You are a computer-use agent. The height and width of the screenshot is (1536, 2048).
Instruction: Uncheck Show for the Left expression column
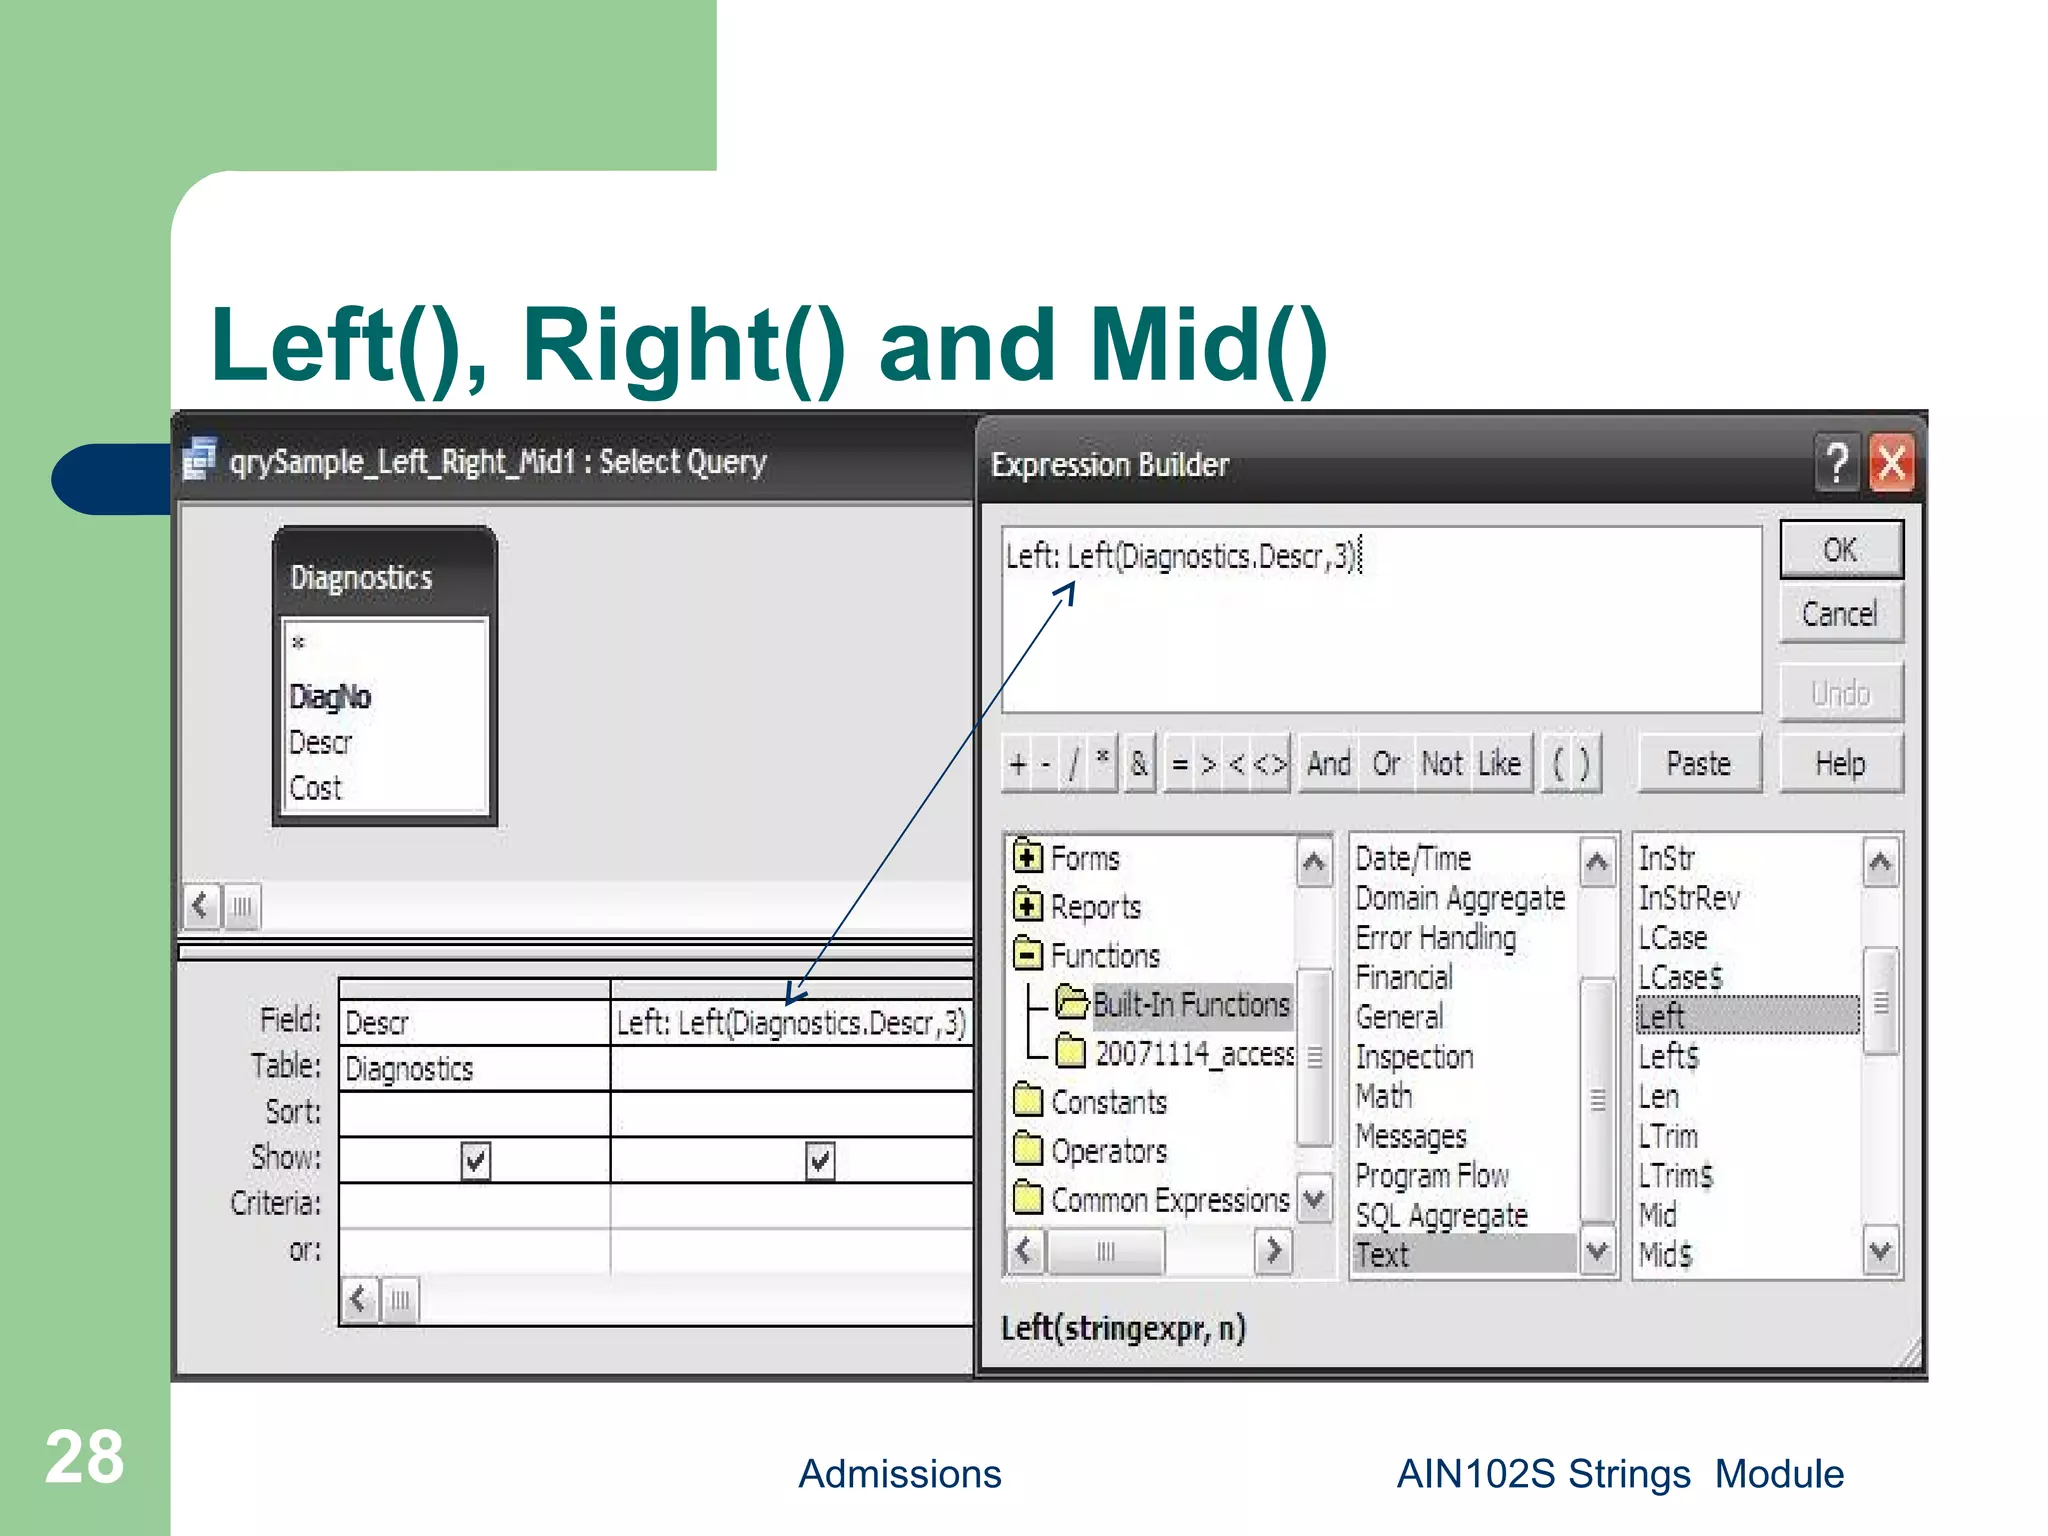coord(820,1161)
